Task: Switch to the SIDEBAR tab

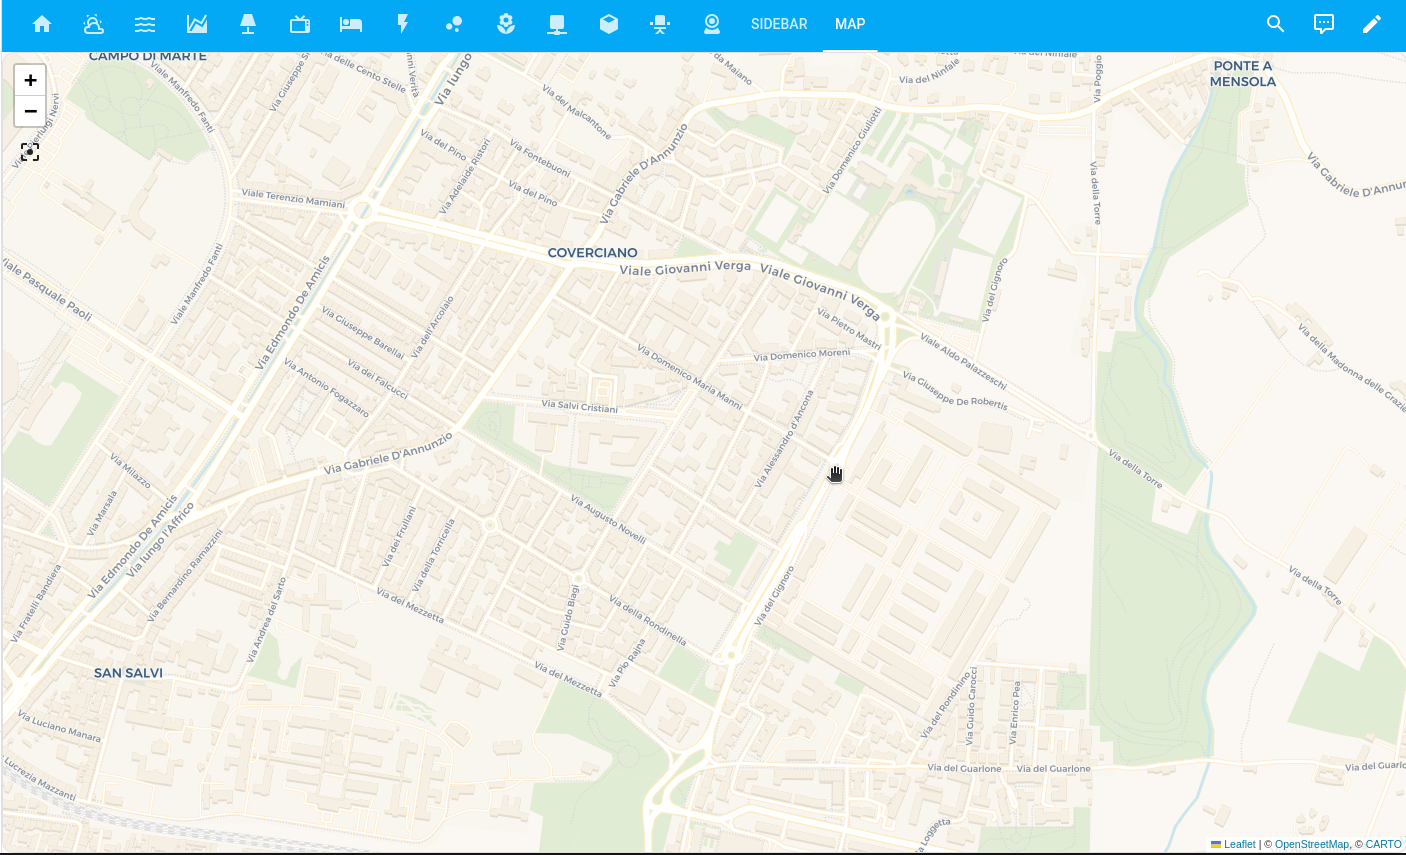Action: tap(779, 23)
